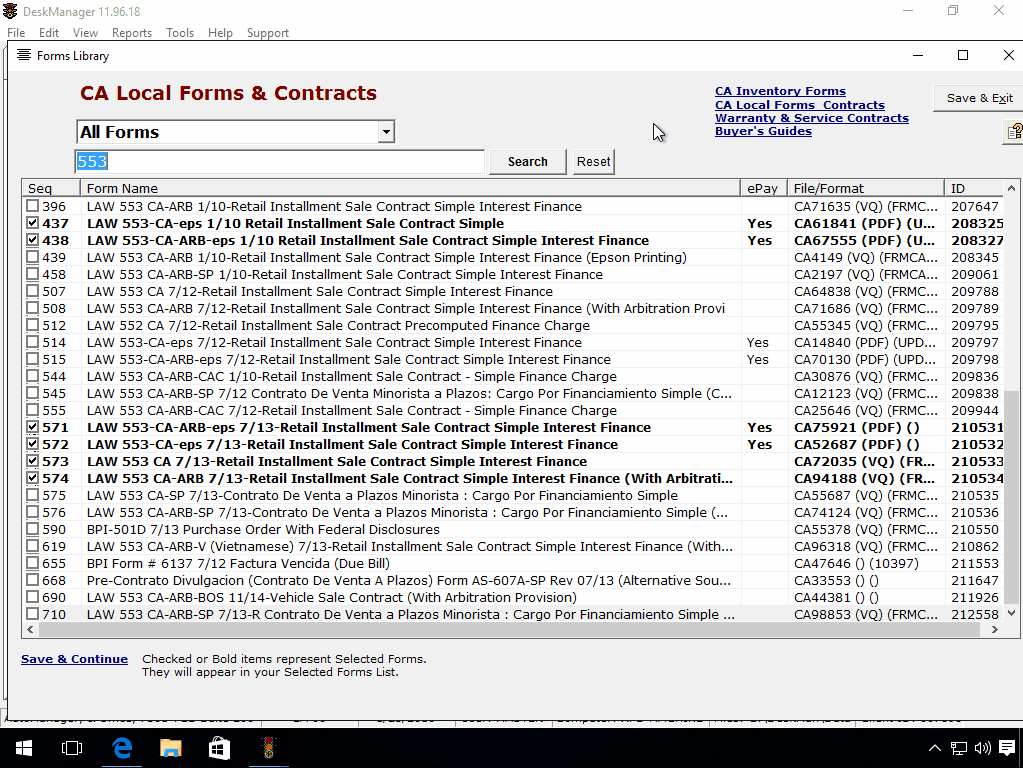Viewport: 1023px width, 768px height.
Task: Follow the Buyer's Guides link
Action: 762,130
